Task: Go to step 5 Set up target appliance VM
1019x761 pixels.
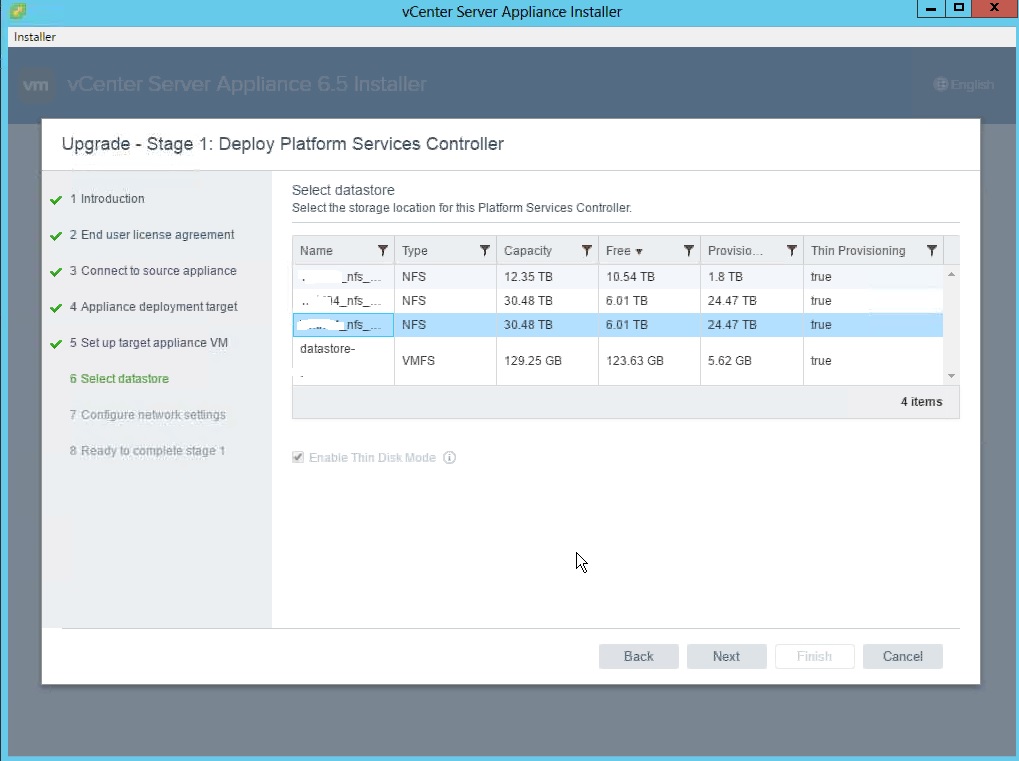Action: [154, 343]
